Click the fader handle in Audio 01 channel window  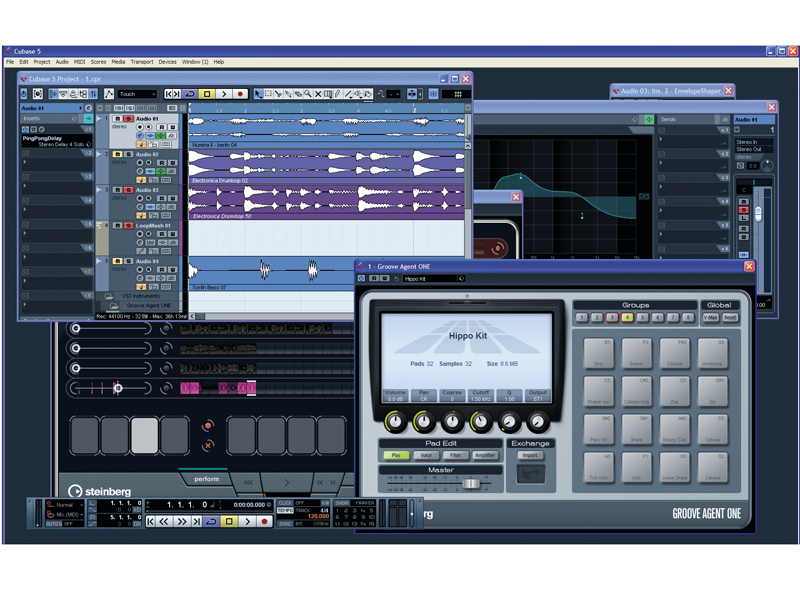pos(758,214)
